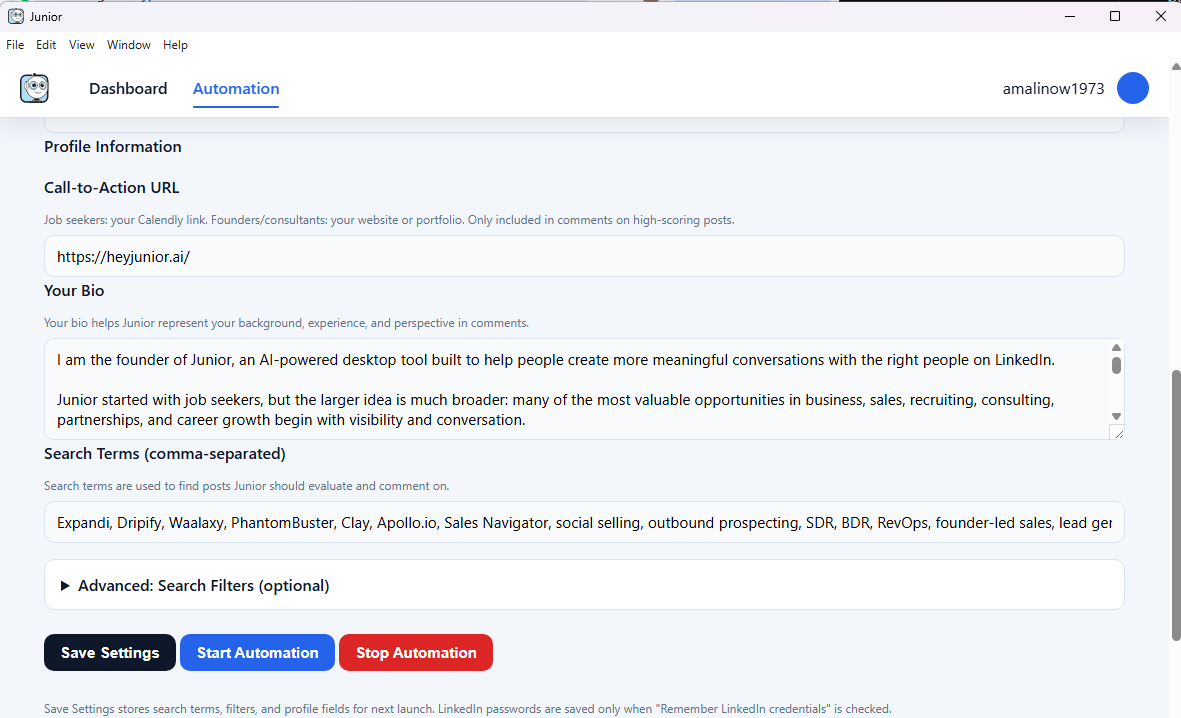Viewport: 1181px width, 718px height.
Task: Open the Help menu
Action: pos(175,44)
